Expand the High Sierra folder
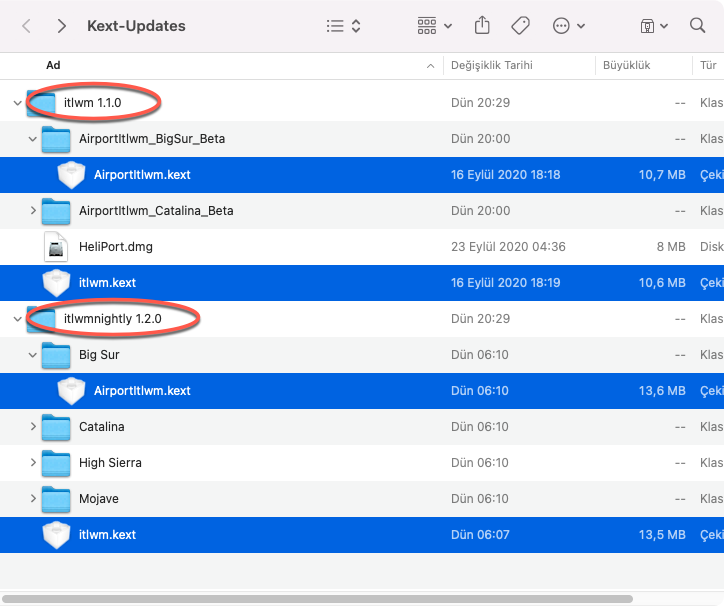Image resolution: width=724 pixels, height=606 pixels. [x=33, y=463]
